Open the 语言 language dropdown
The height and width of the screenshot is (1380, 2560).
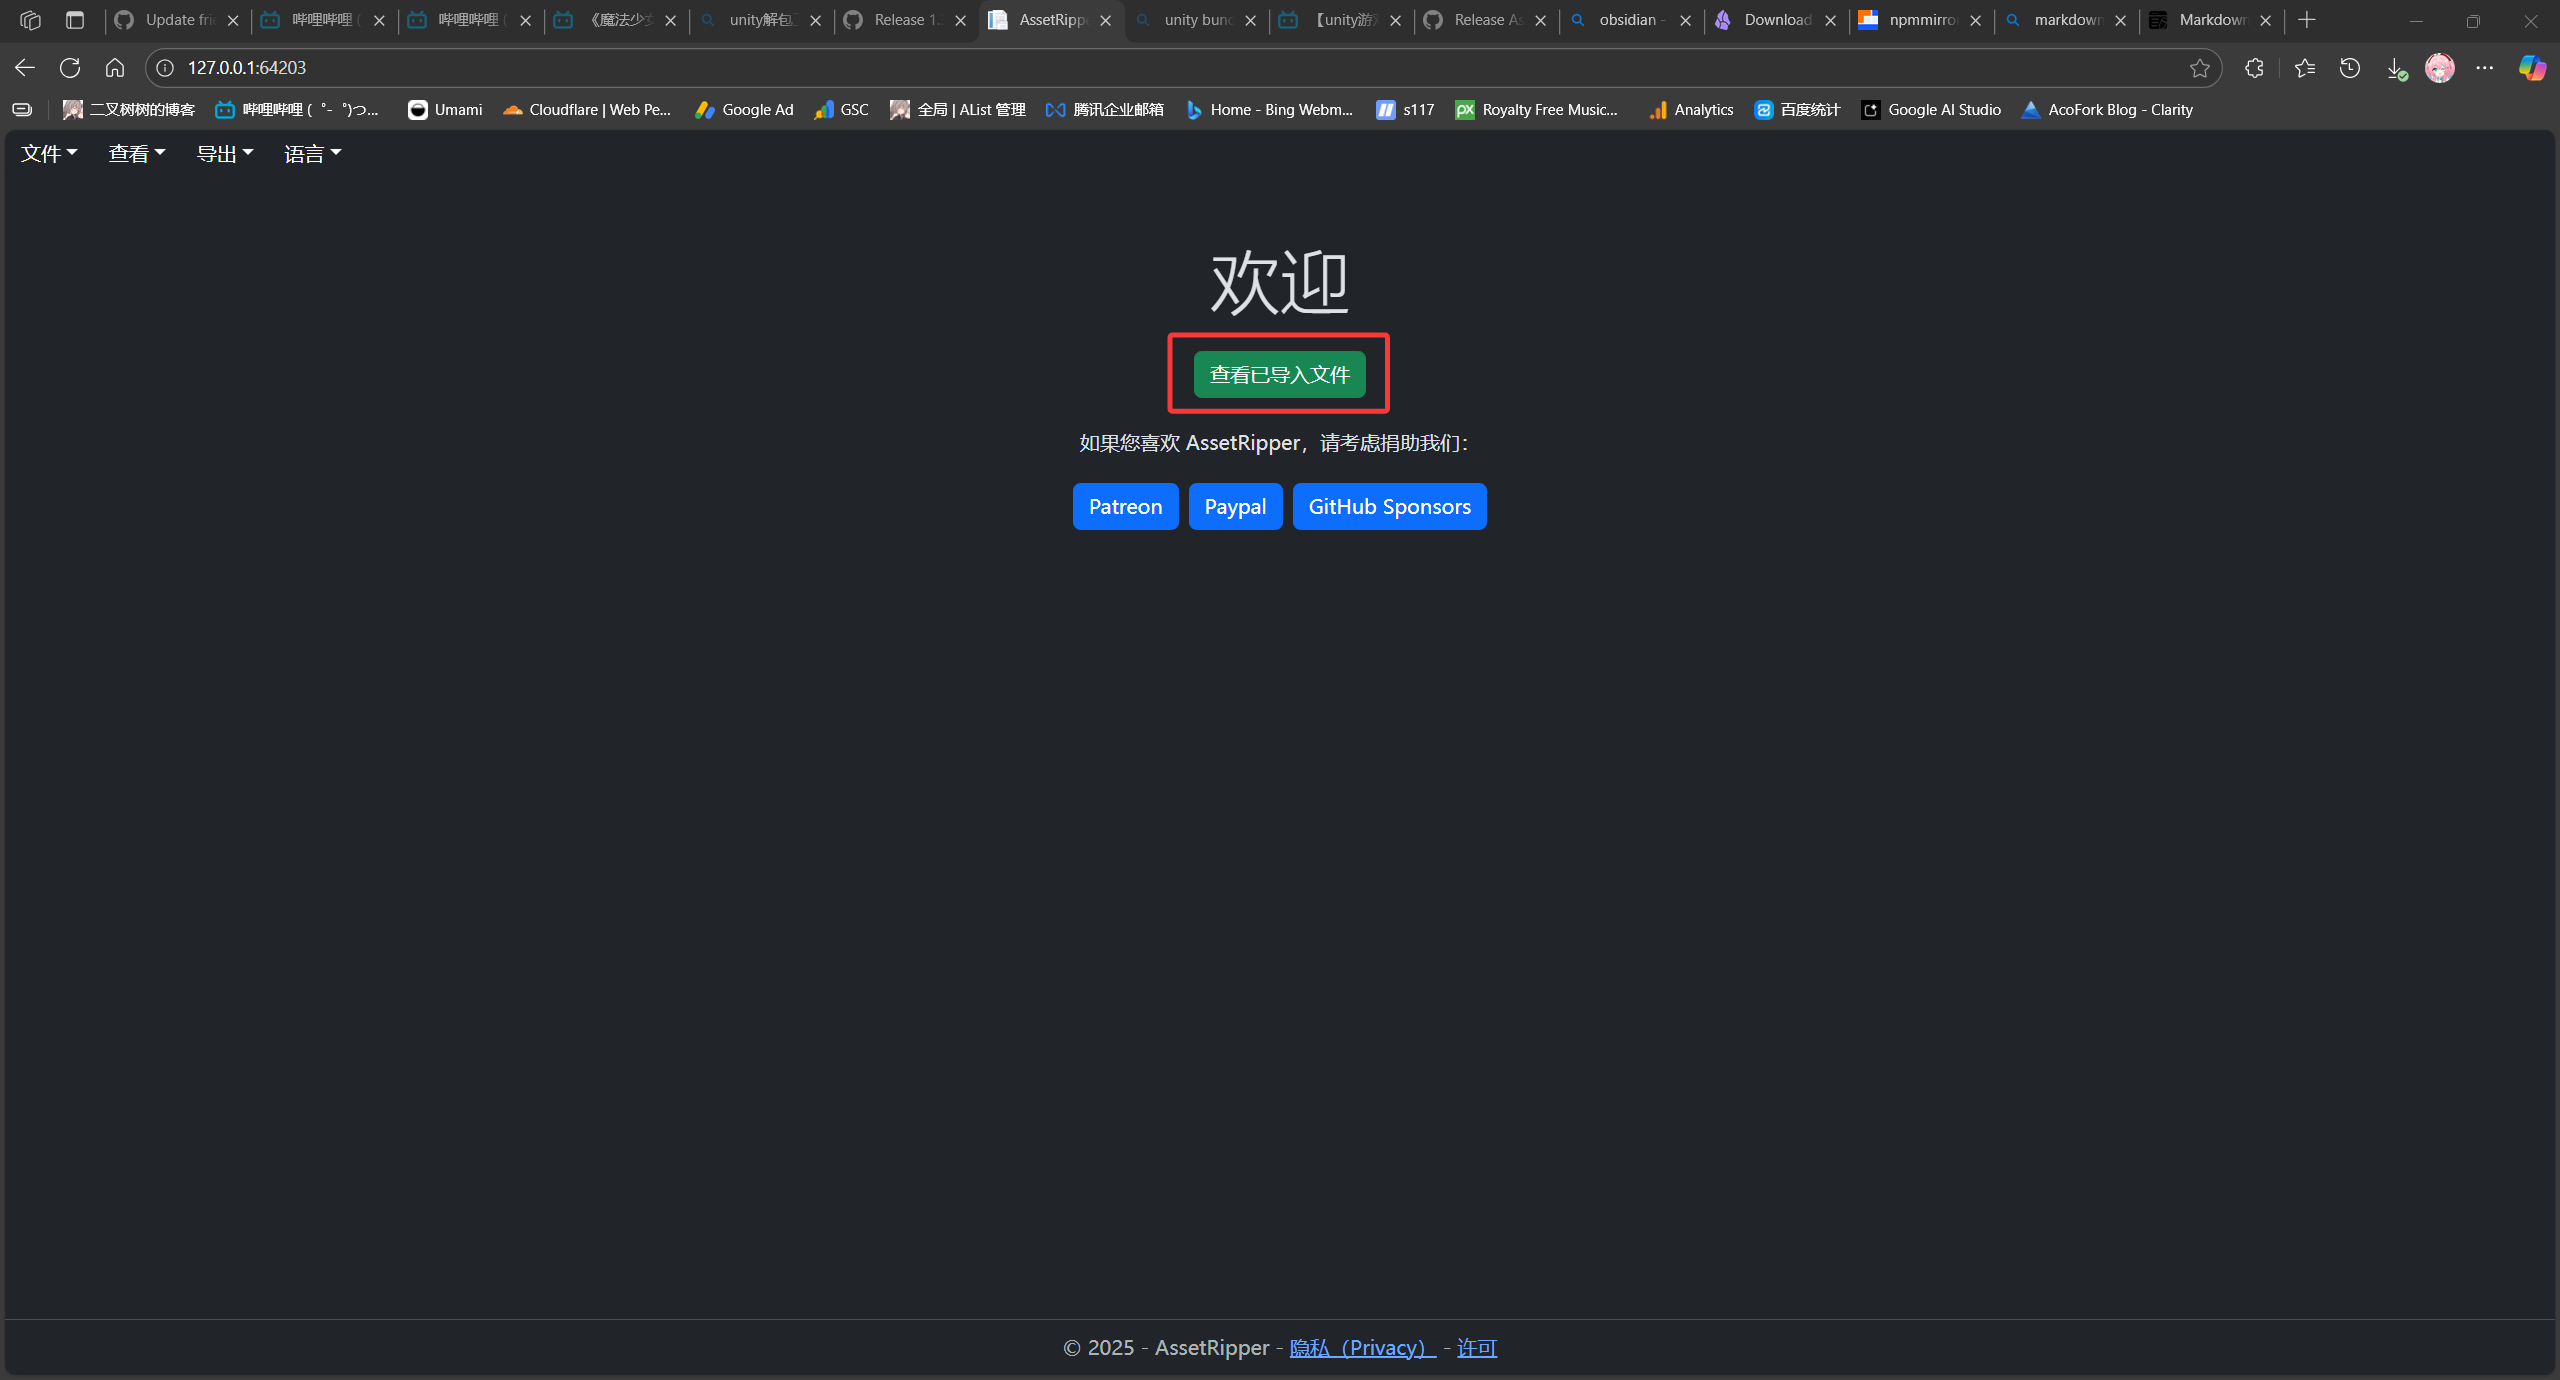coord(312,154)
